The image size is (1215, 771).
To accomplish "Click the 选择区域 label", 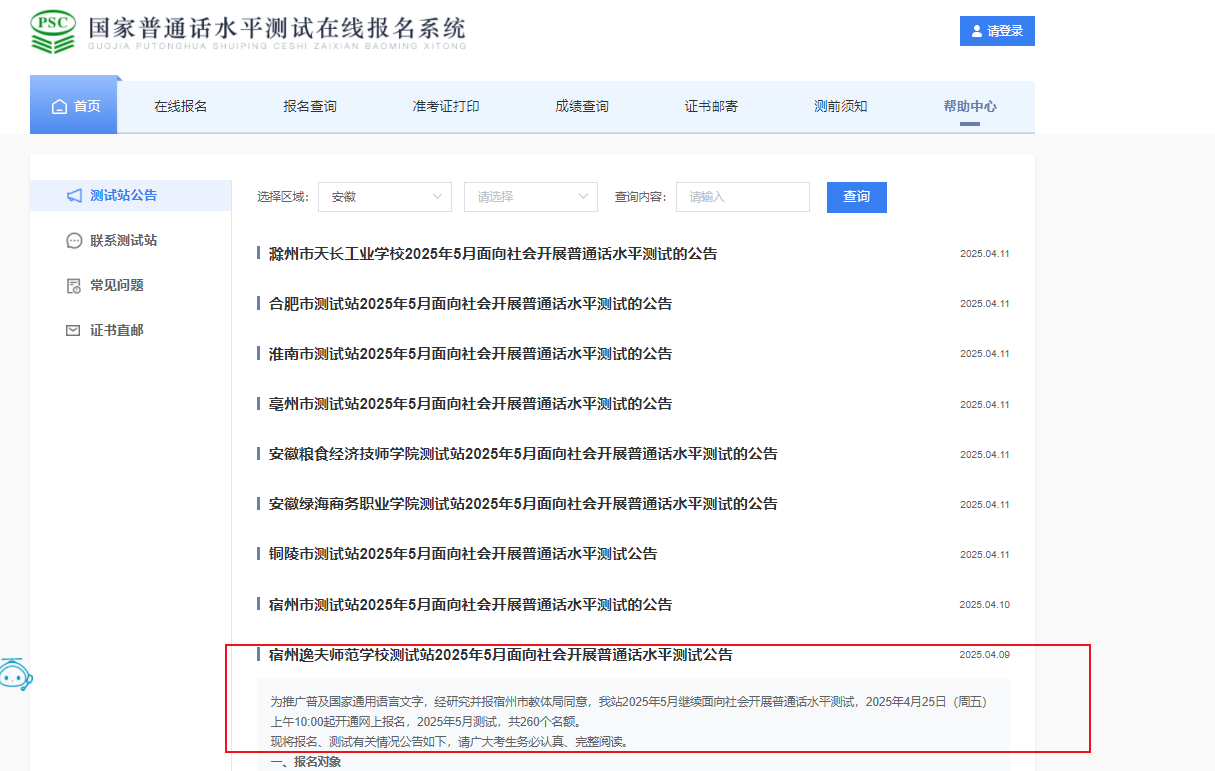I will tap(283, 197).
